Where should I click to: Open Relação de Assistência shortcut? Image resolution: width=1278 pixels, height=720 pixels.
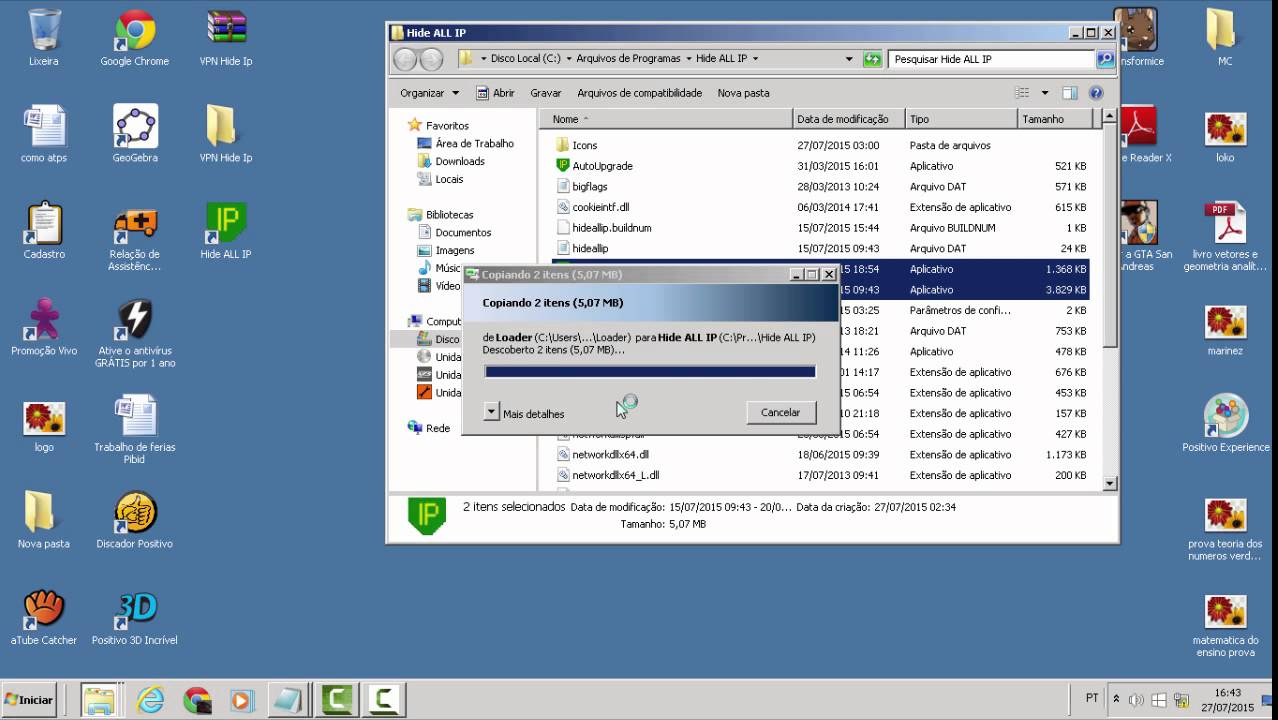click(135, 236)
